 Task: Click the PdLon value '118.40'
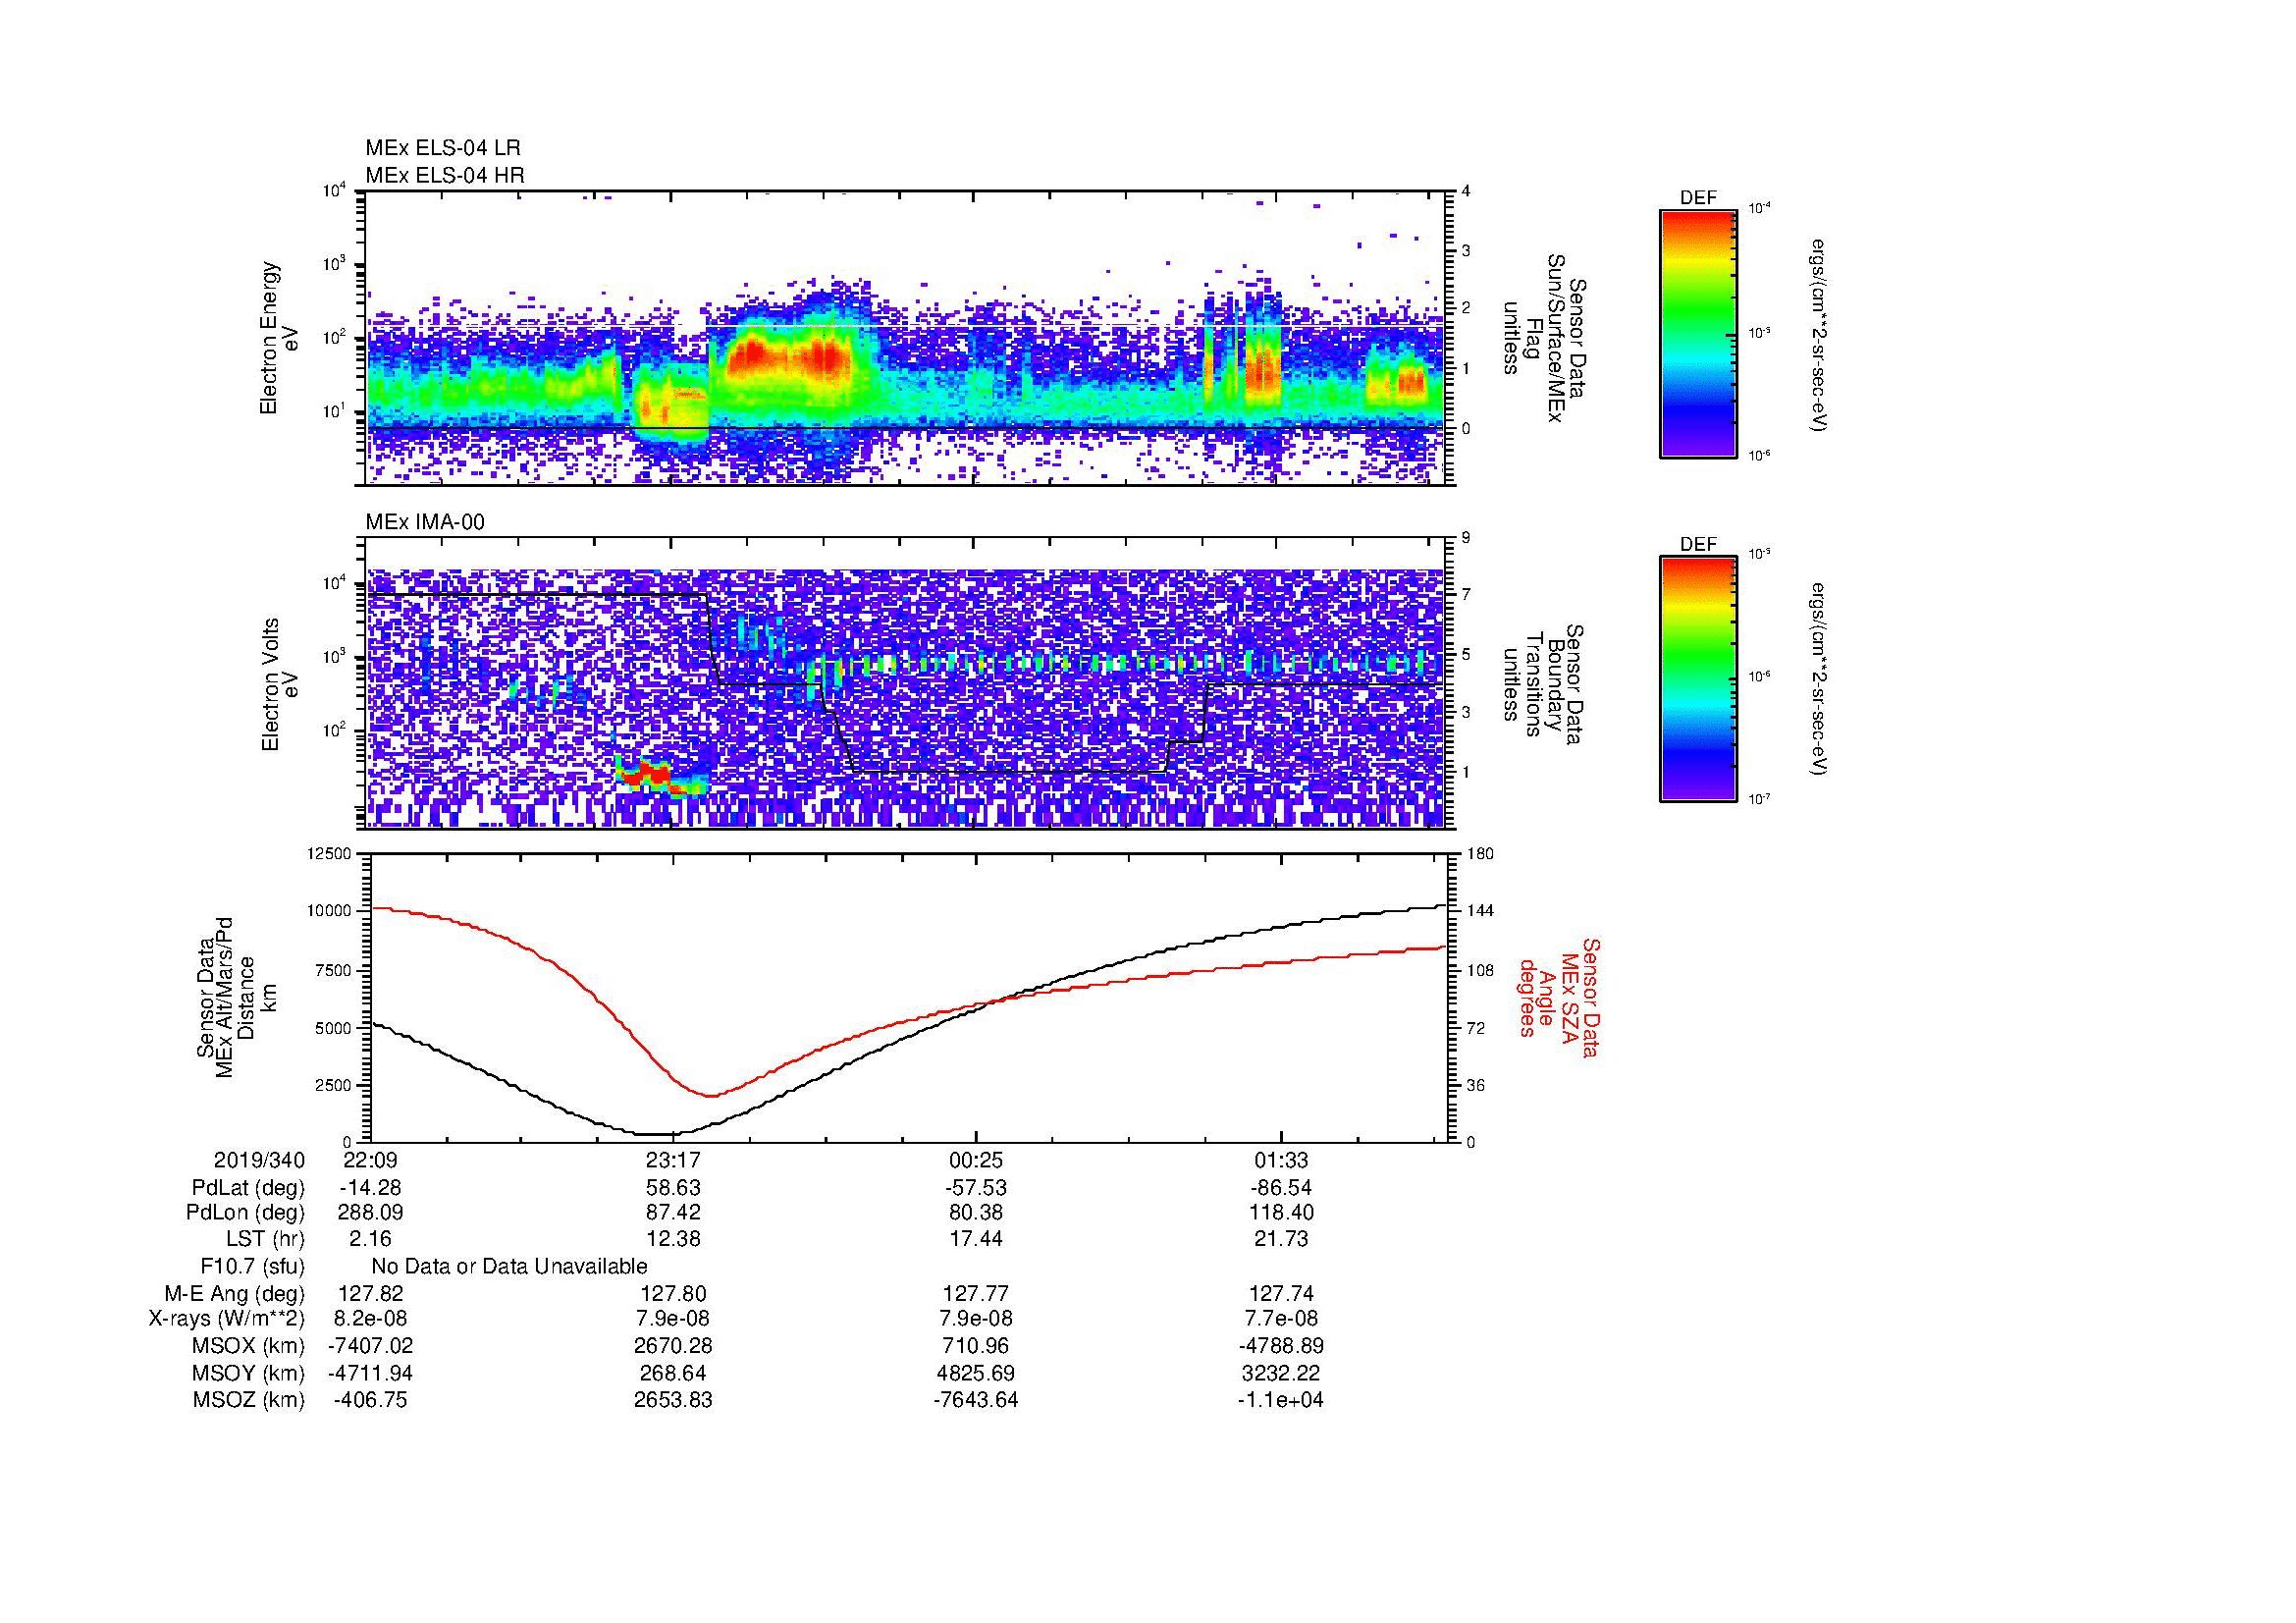click(x=1281, y=1213)
